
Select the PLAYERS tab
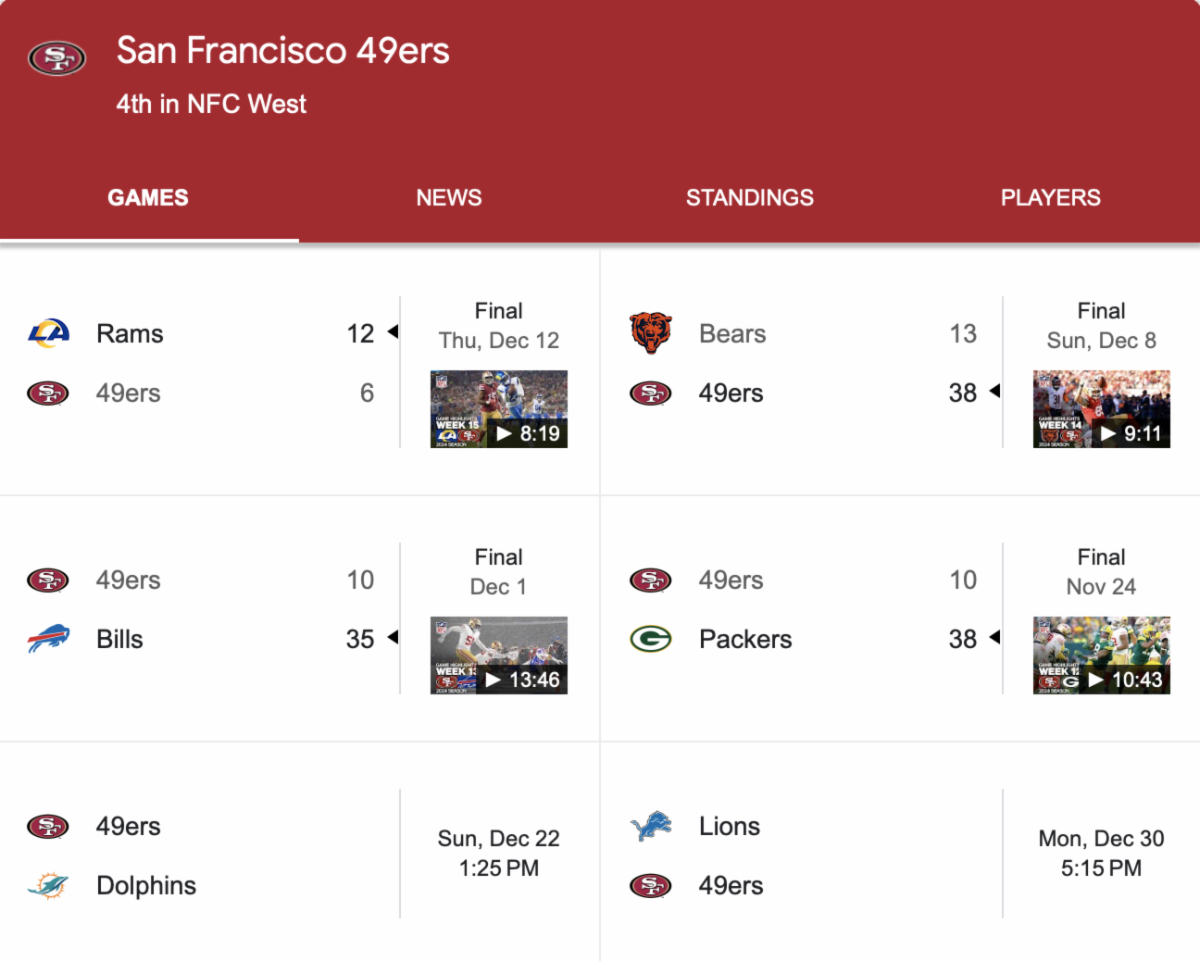click(1050, 197)
